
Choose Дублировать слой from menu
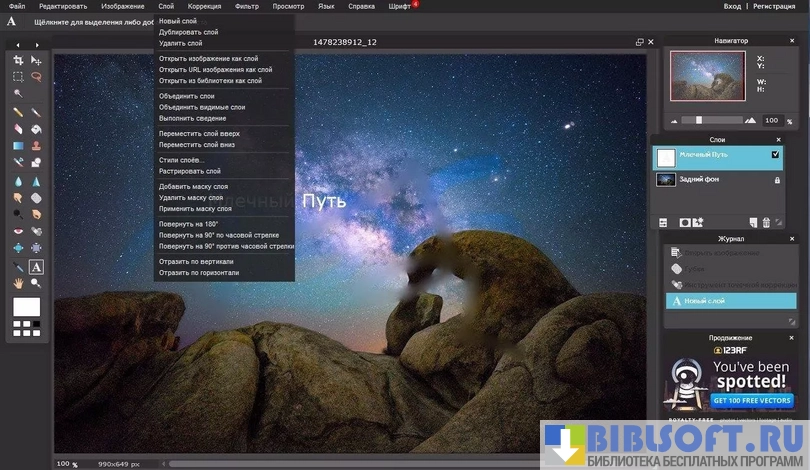click(187, 32)
